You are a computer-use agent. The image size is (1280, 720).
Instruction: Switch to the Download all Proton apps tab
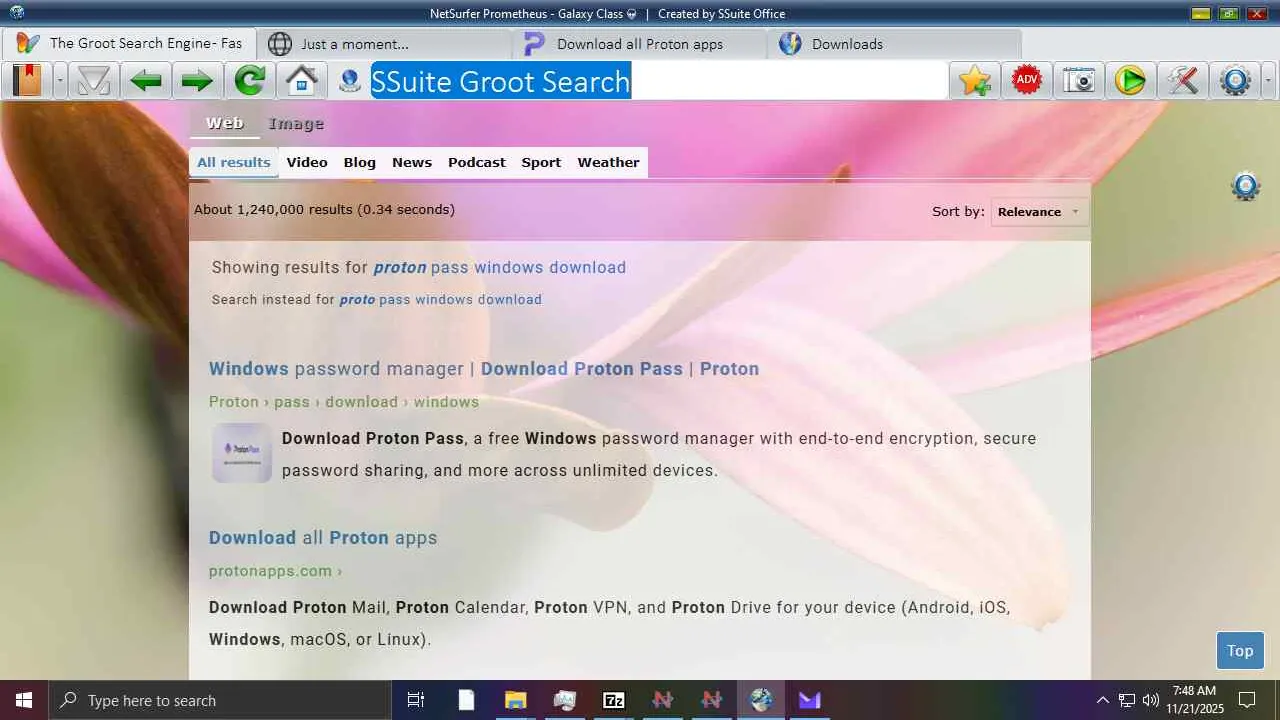pyautogui.click(x=641, y=44)
